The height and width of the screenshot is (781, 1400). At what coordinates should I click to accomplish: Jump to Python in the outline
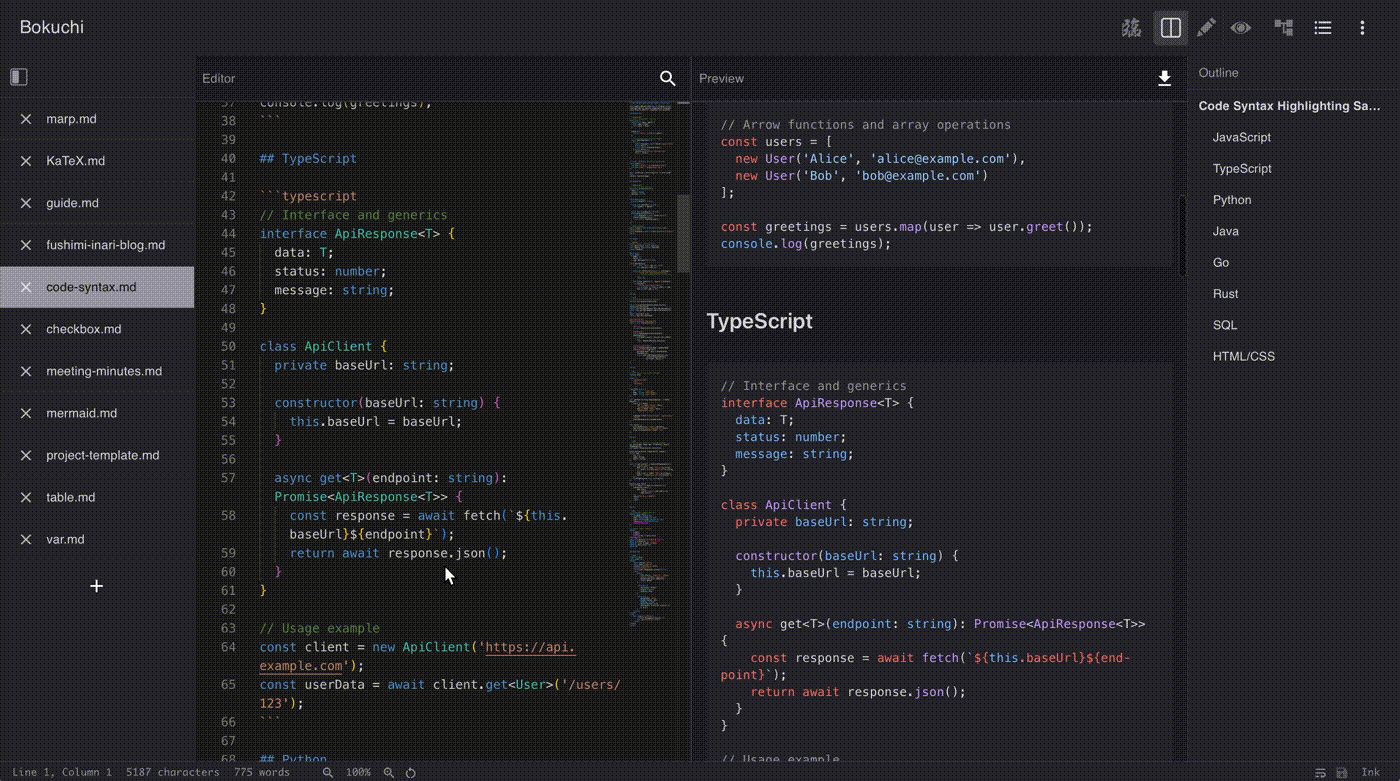(1232, 200)
